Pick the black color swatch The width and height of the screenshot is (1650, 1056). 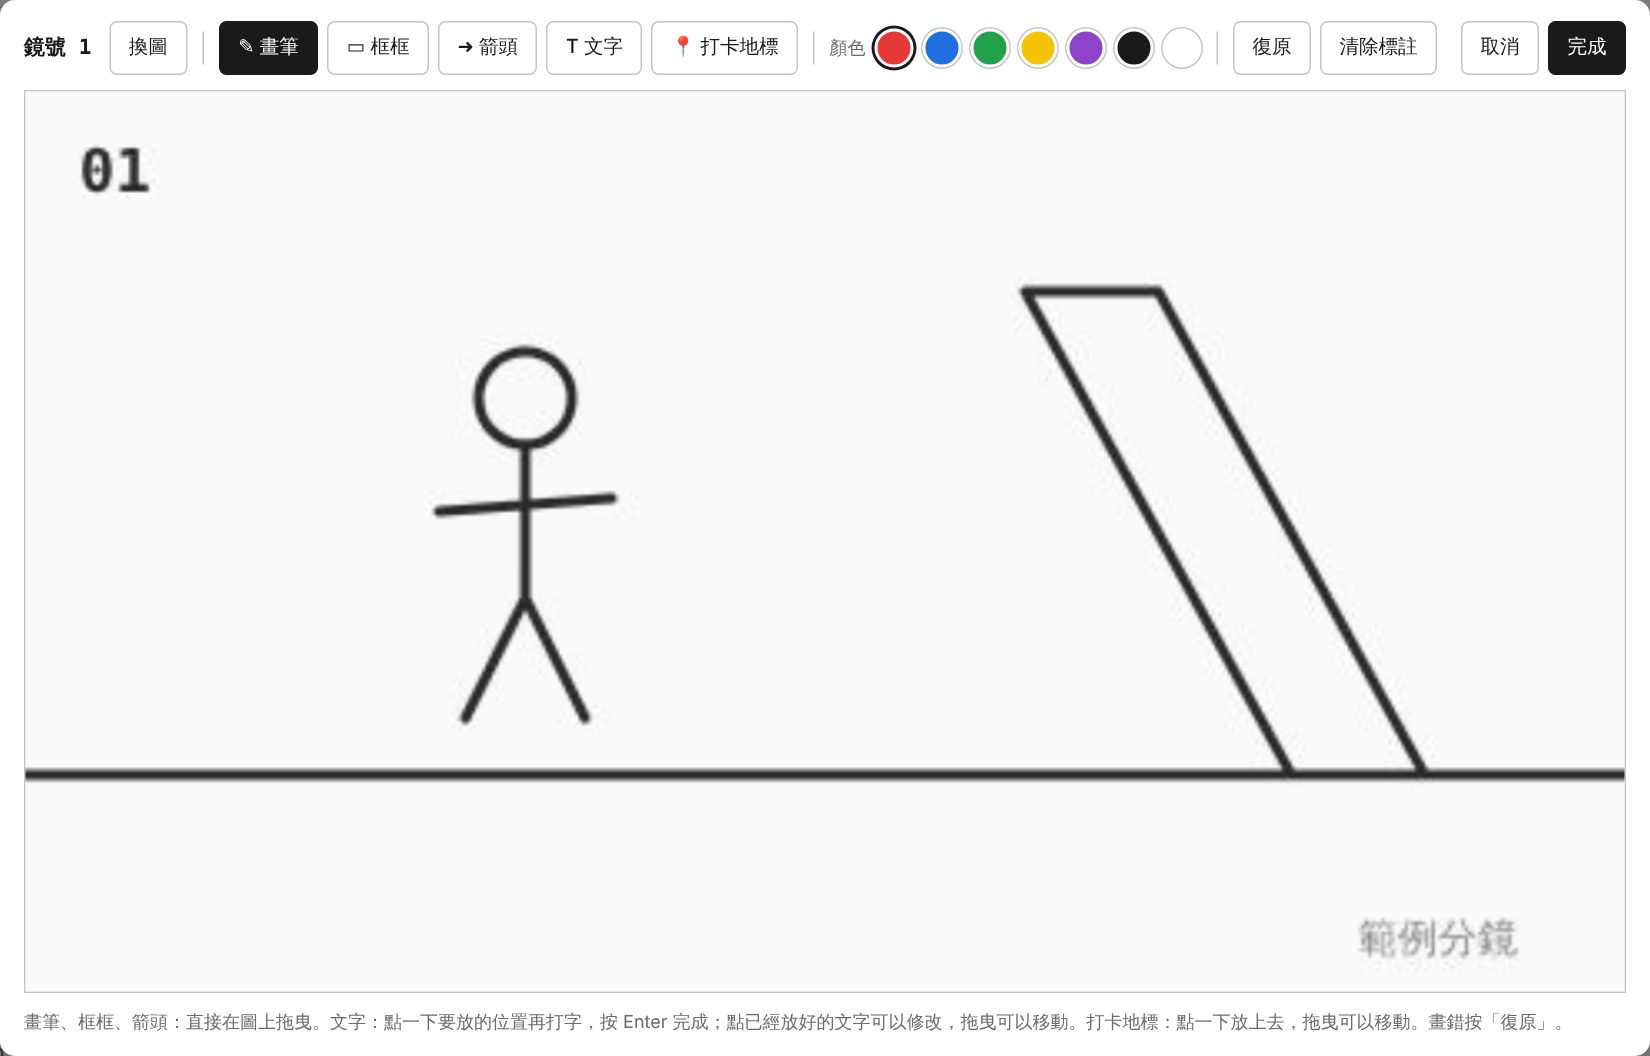click(1134, 48)
